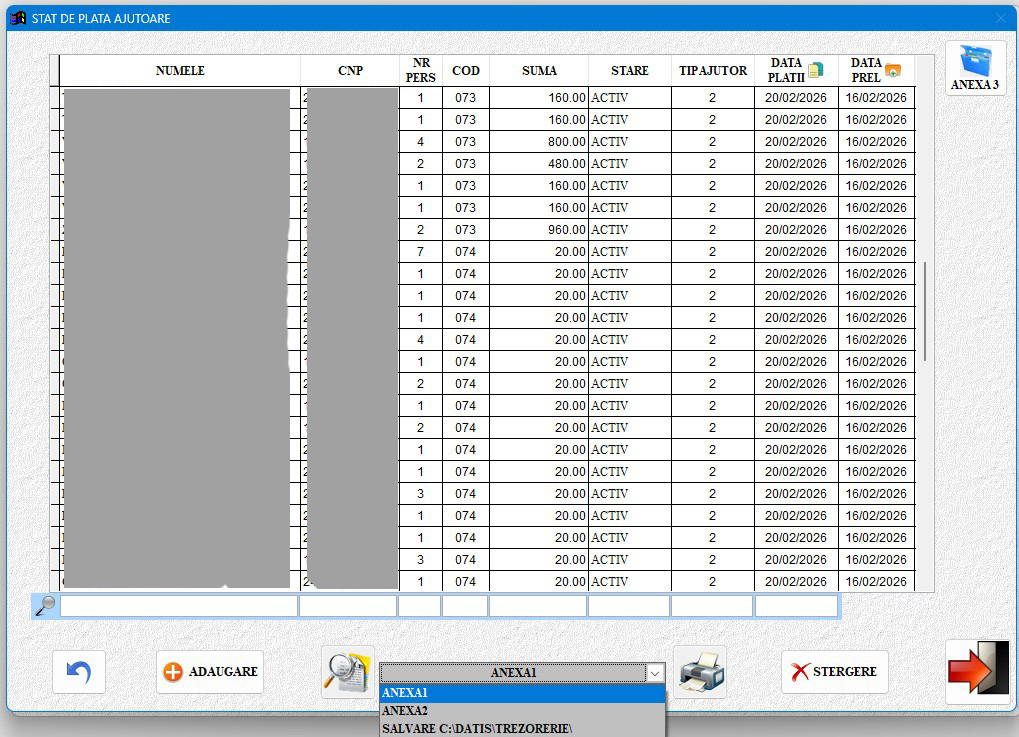
Task: Click the DATA PREL column header icon
Action: pyautogui.click(x=893, y=70)
